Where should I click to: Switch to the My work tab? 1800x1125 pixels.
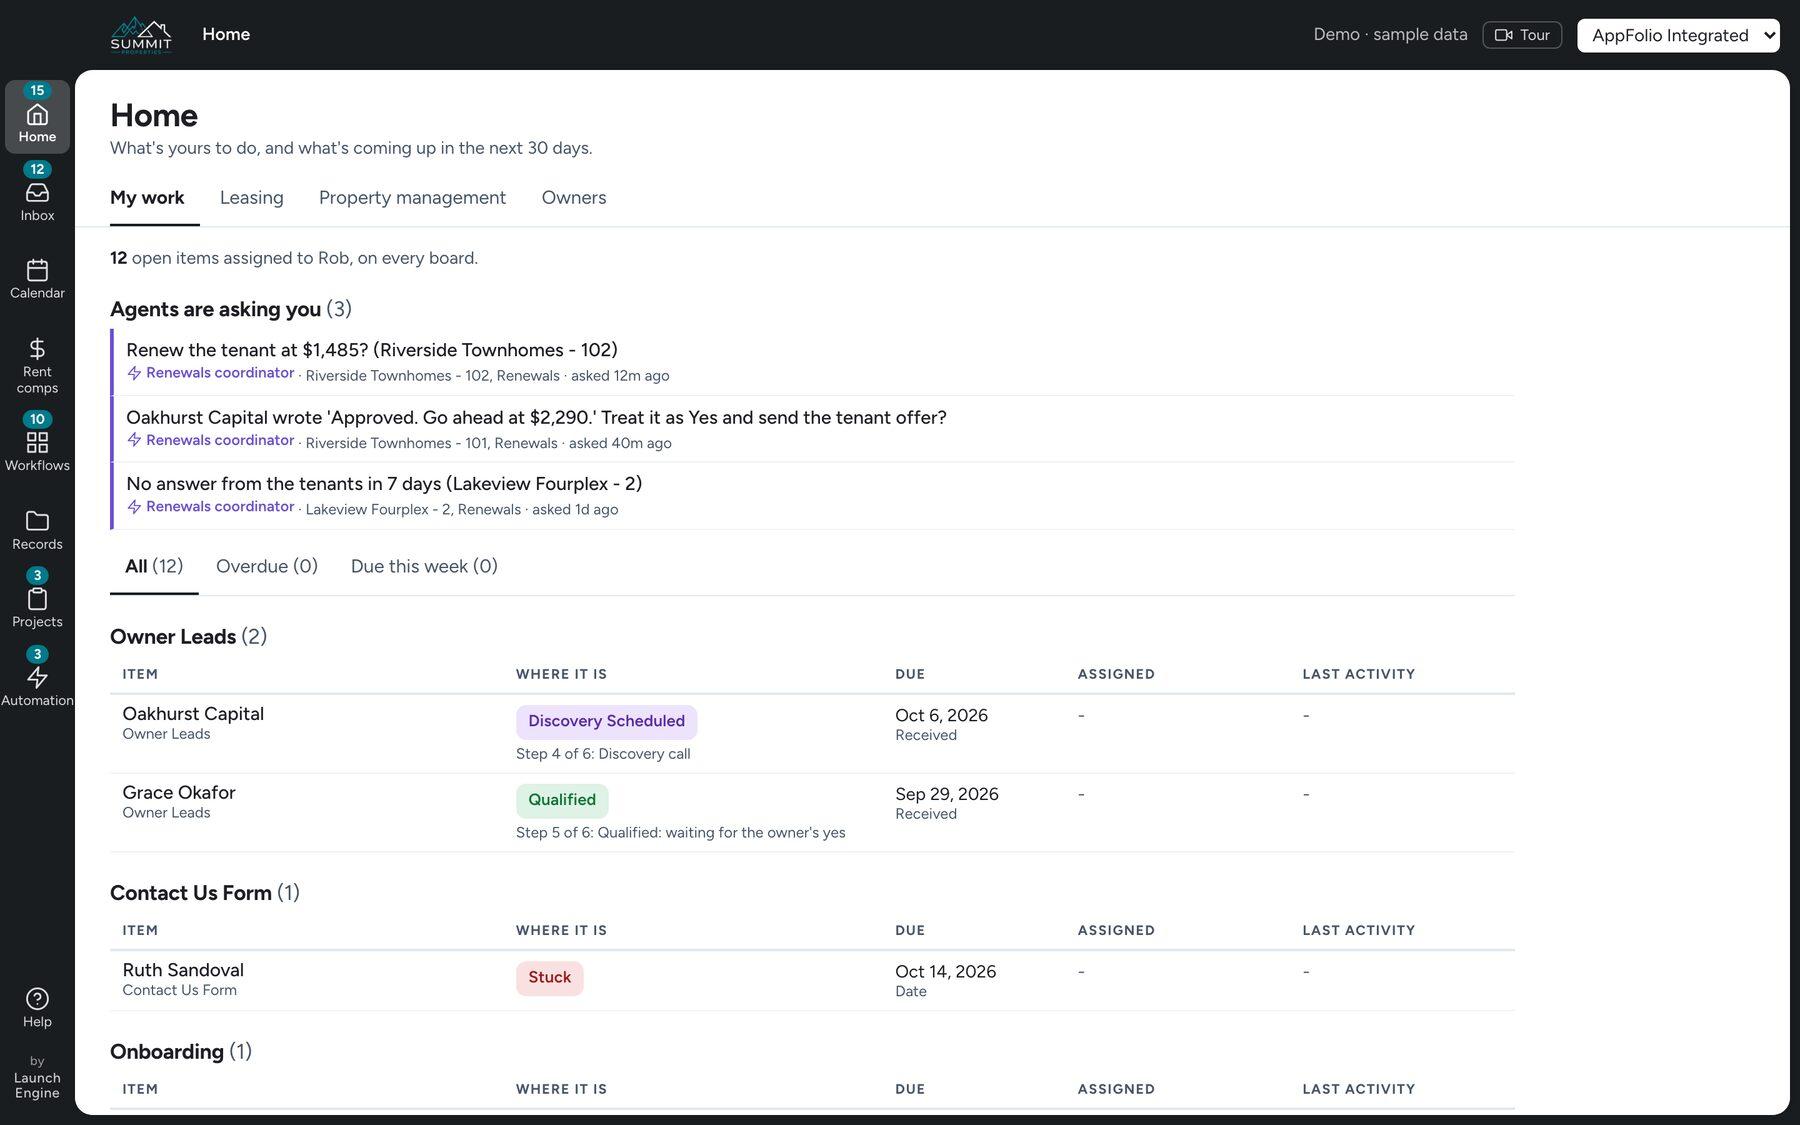pyautogui.click(x=147, y=198)
